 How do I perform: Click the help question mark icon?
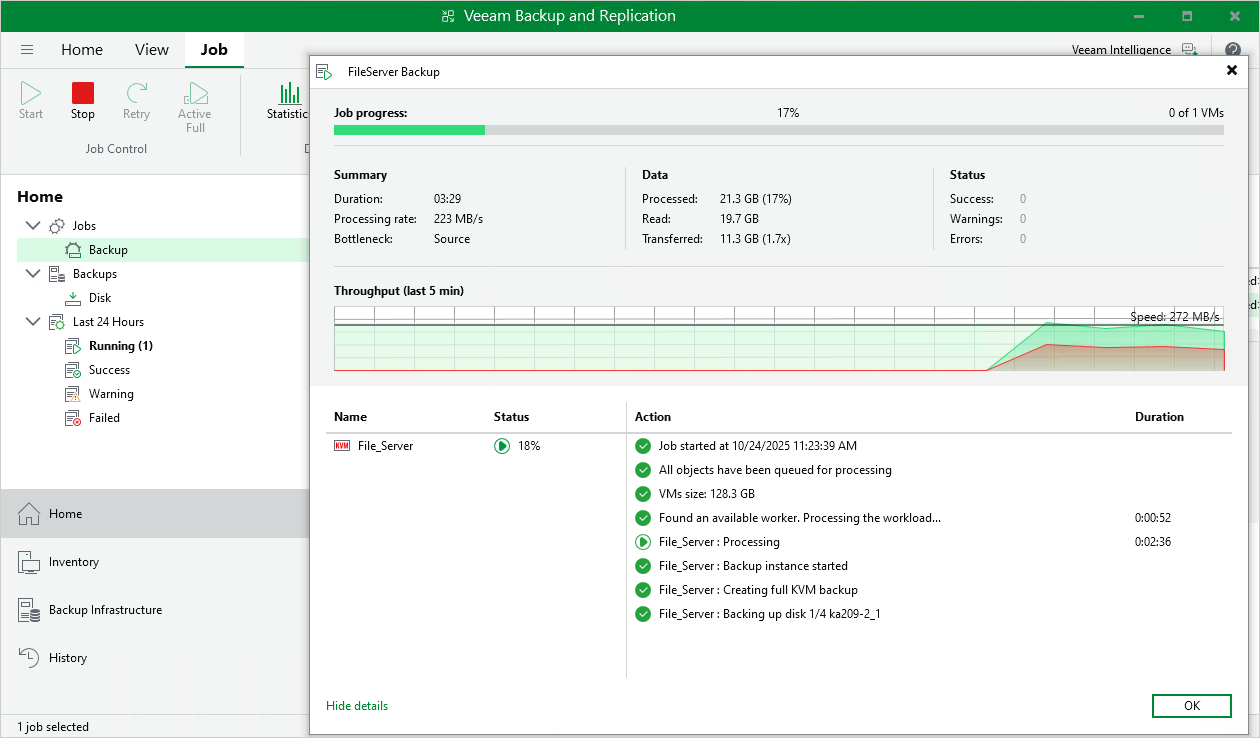(1232, 49)
